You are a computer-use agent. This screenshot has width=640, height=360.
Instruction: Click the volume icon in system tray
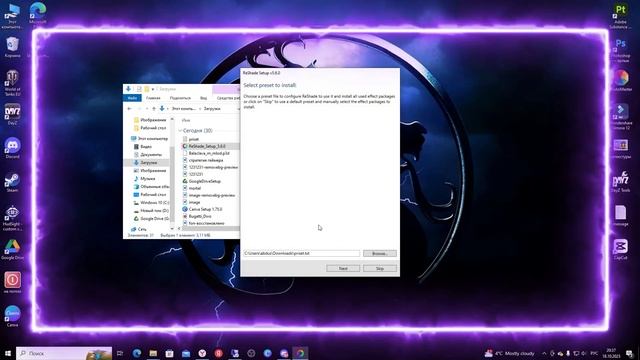click(584, 353)
